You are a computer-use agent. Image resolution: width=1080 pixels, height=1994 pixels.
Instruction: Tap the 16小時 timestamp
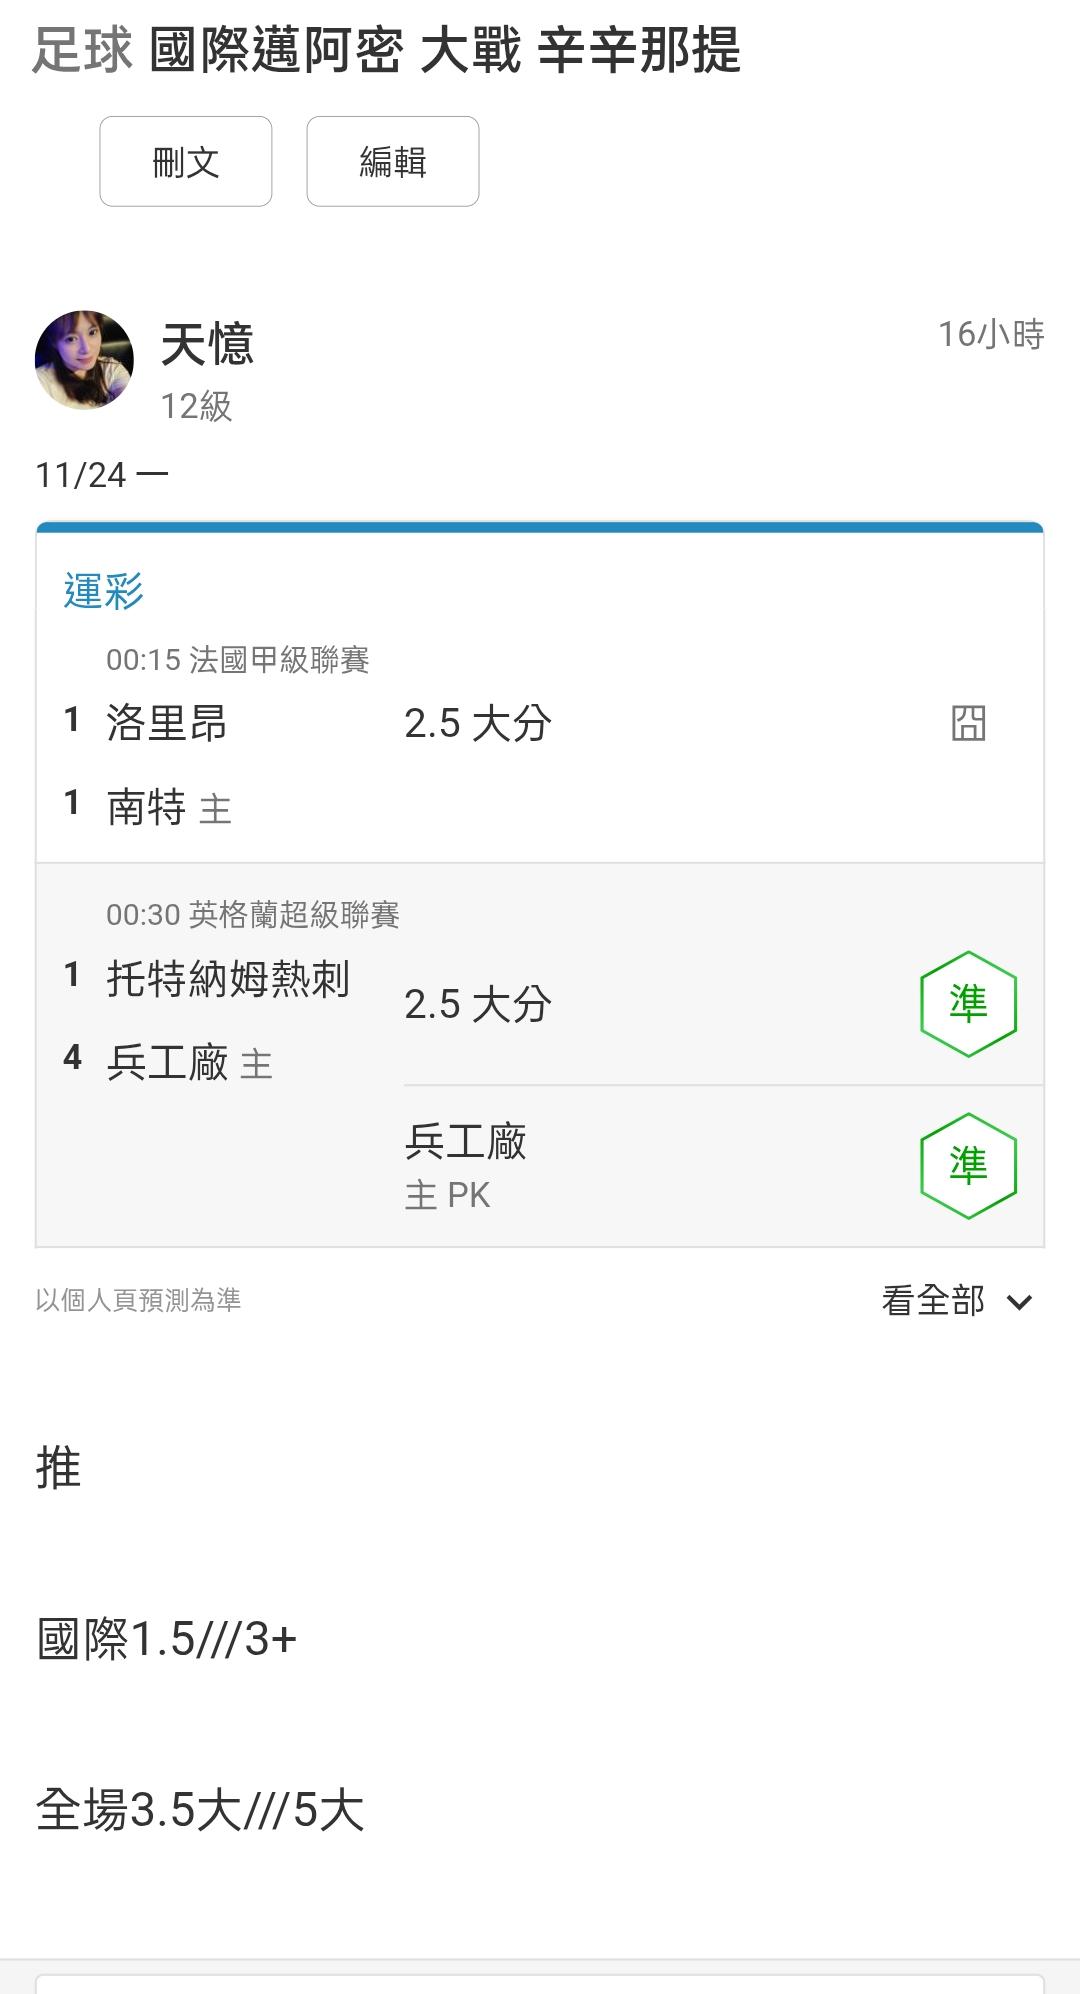point(990,334)
